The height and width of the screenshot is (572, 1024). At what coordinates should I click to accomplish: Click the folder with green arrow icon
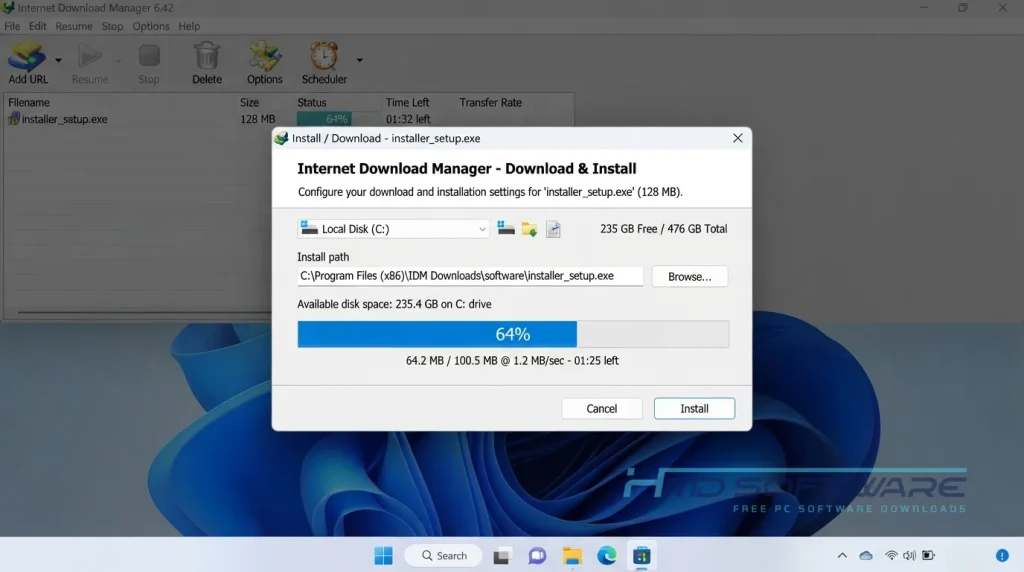click(x=530, y=229)
